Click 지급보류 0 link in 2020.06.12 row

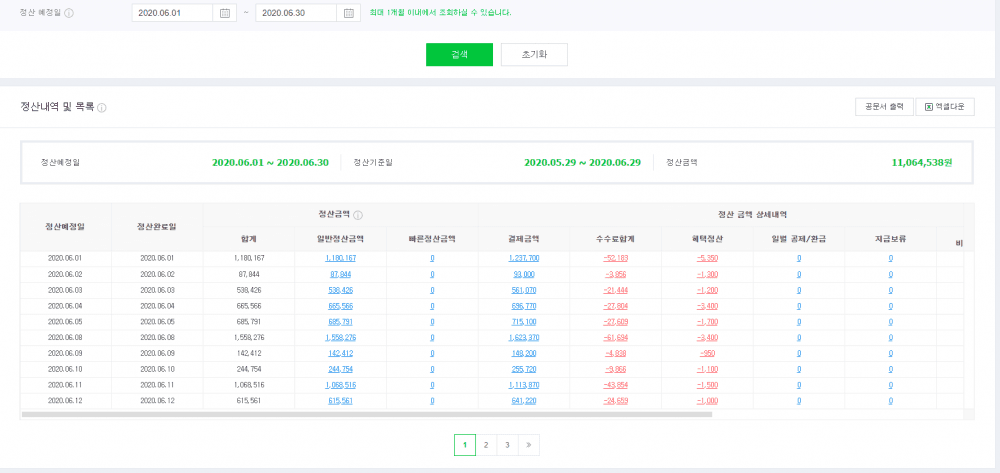(x=890, y=402)
